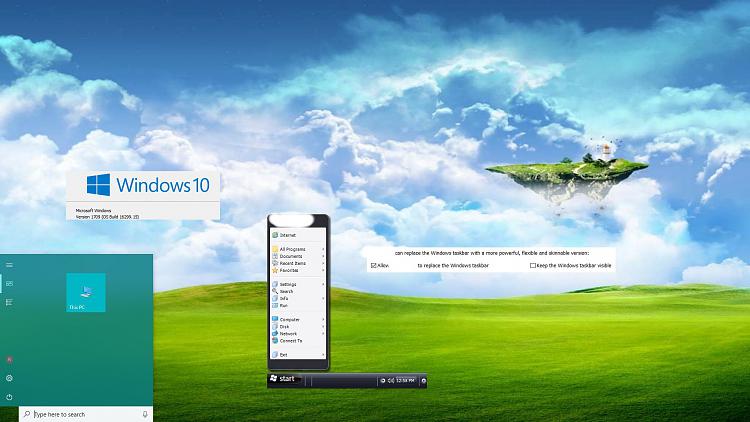750x422 pixels.
Task: Click the search magnifier icon in search box
Action: pos(27,414)
